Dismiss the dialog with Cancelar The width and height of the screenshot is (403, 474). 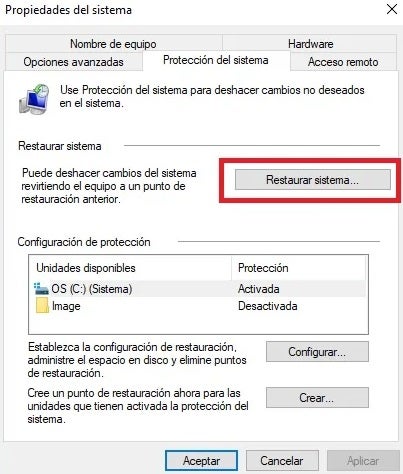(282, 461)
